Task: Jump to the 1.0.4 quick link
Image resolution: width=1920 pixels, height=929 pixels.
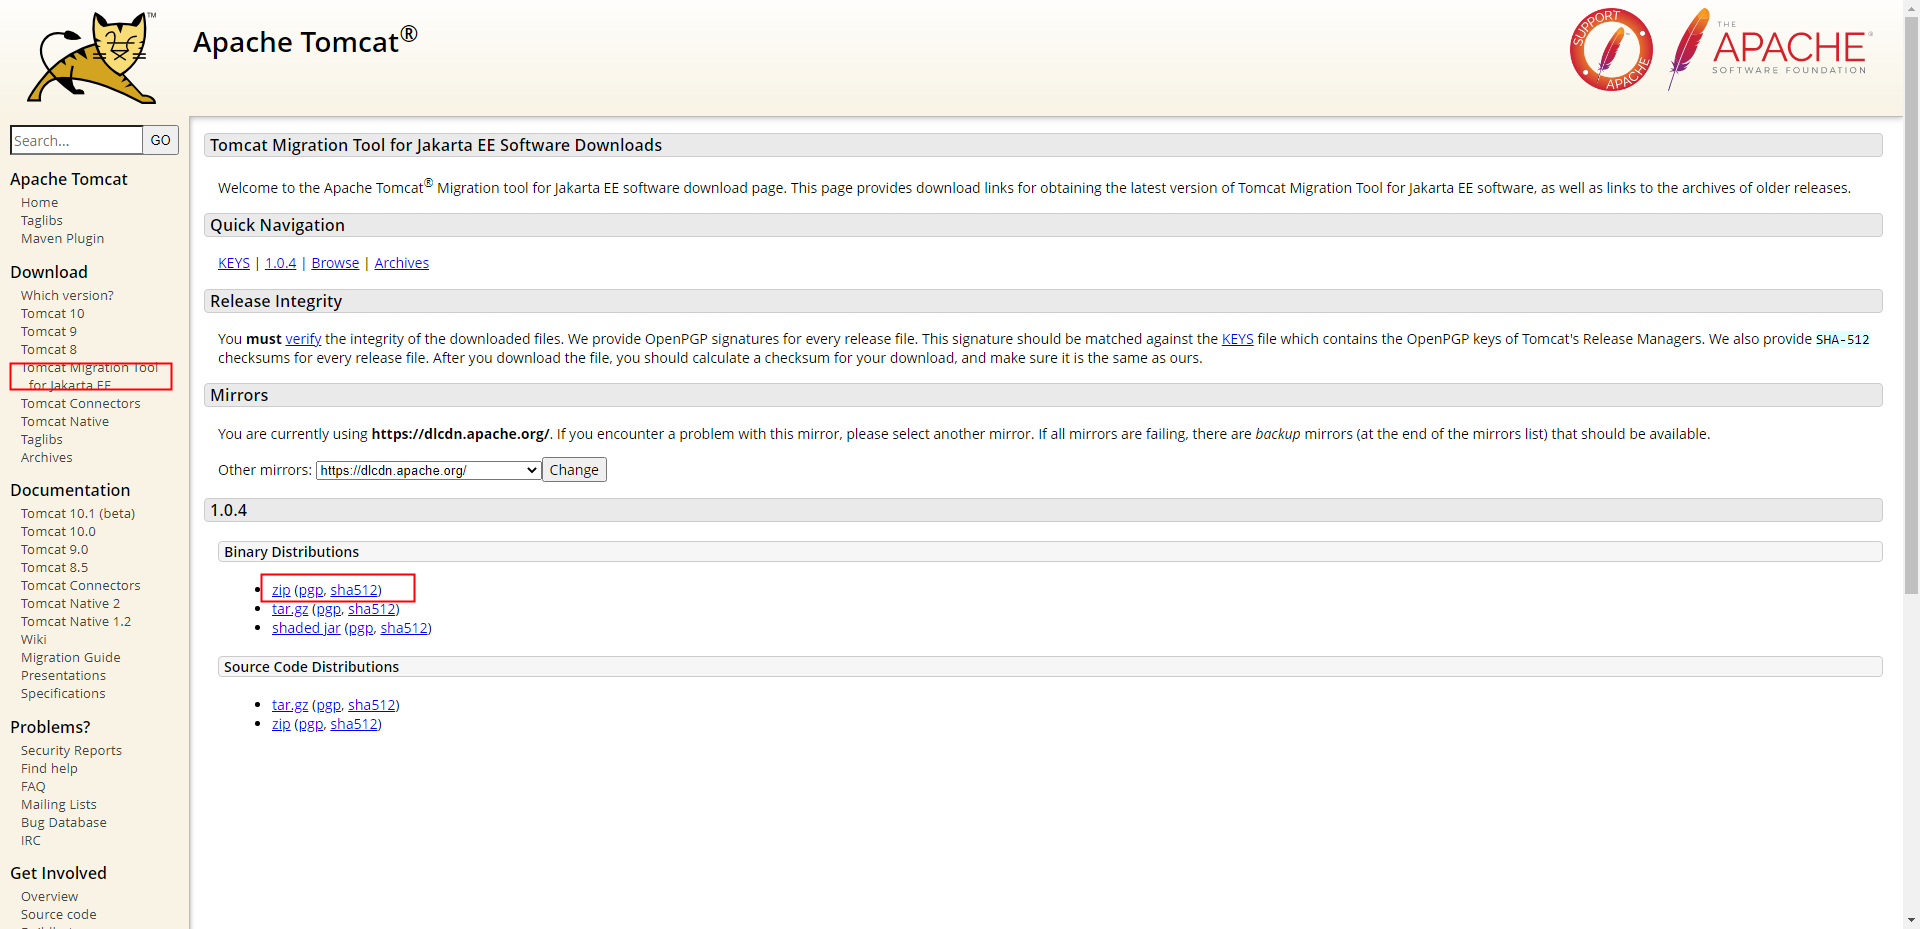Action: pos(281,263)
